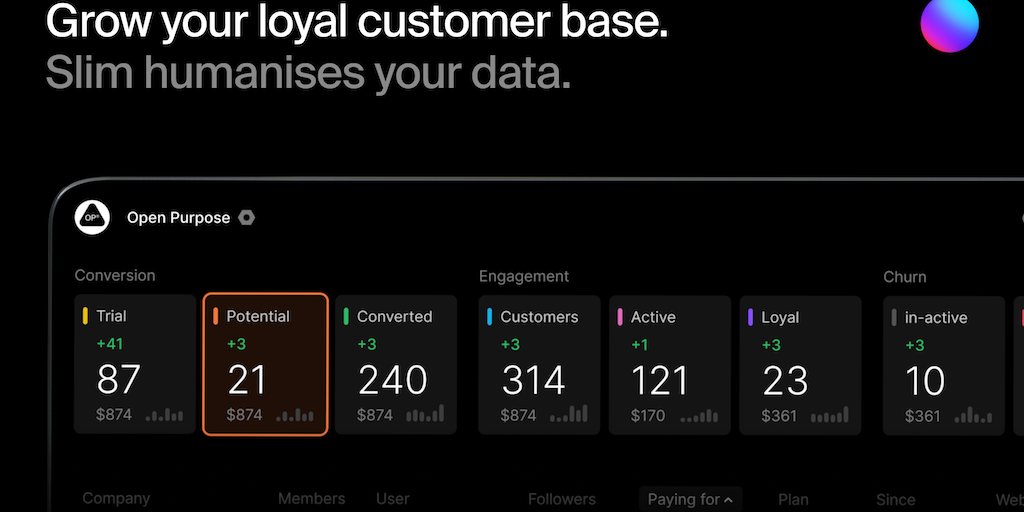This screenshot has width=1024, height=512.
Task: Click the verified badge beside Open Purpose
Action: coord(246,217)
